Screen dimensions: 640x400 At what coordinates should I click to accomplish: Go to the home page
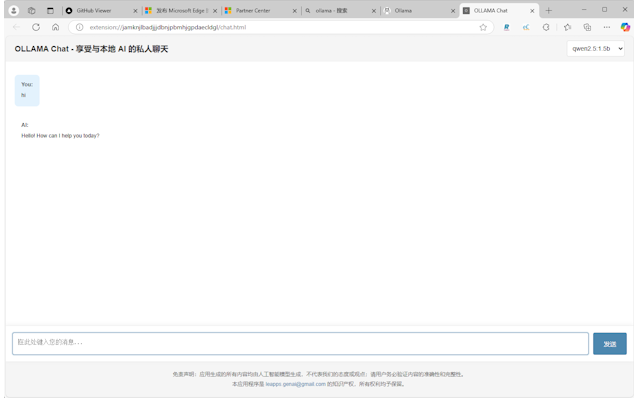click(x=56, y=27)
